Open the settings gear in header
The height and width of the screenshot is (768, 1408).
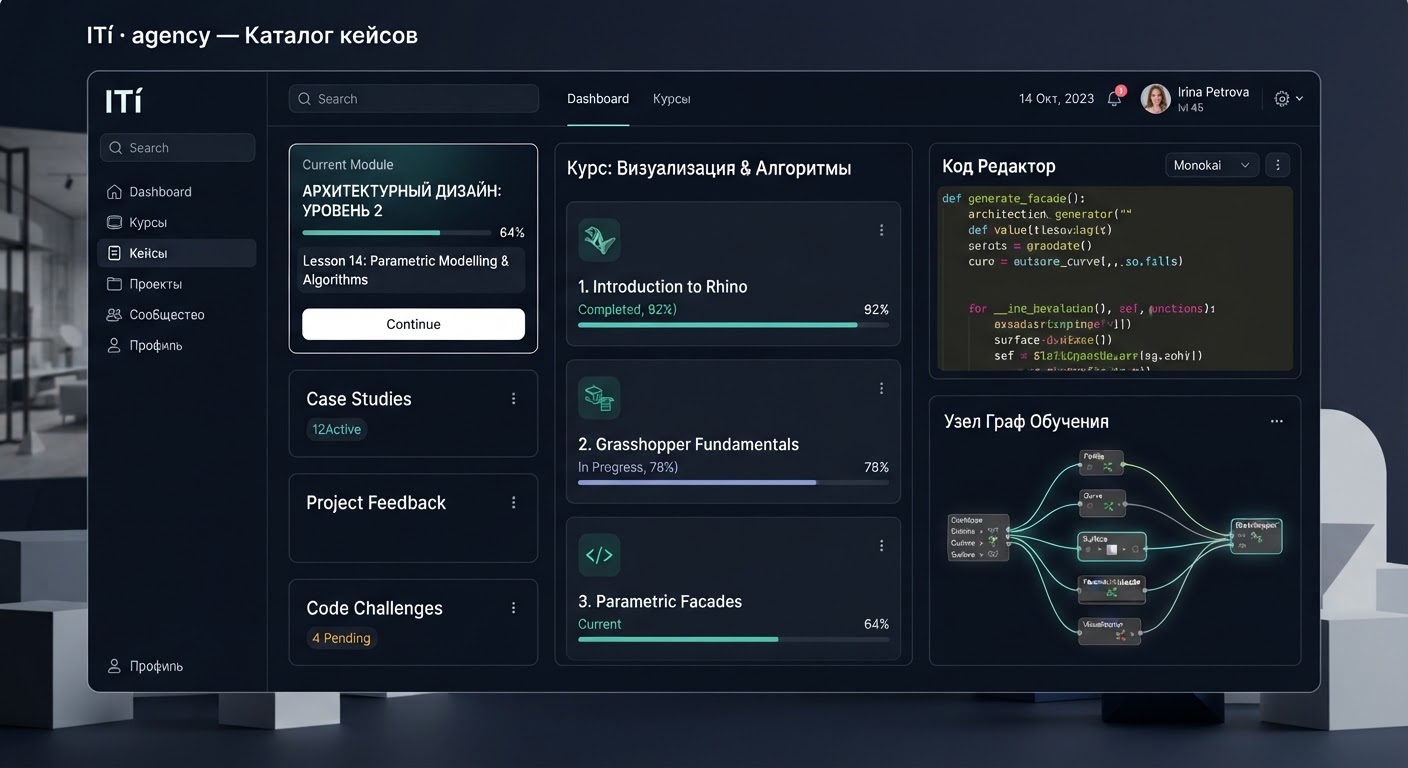click(1282, 99)
